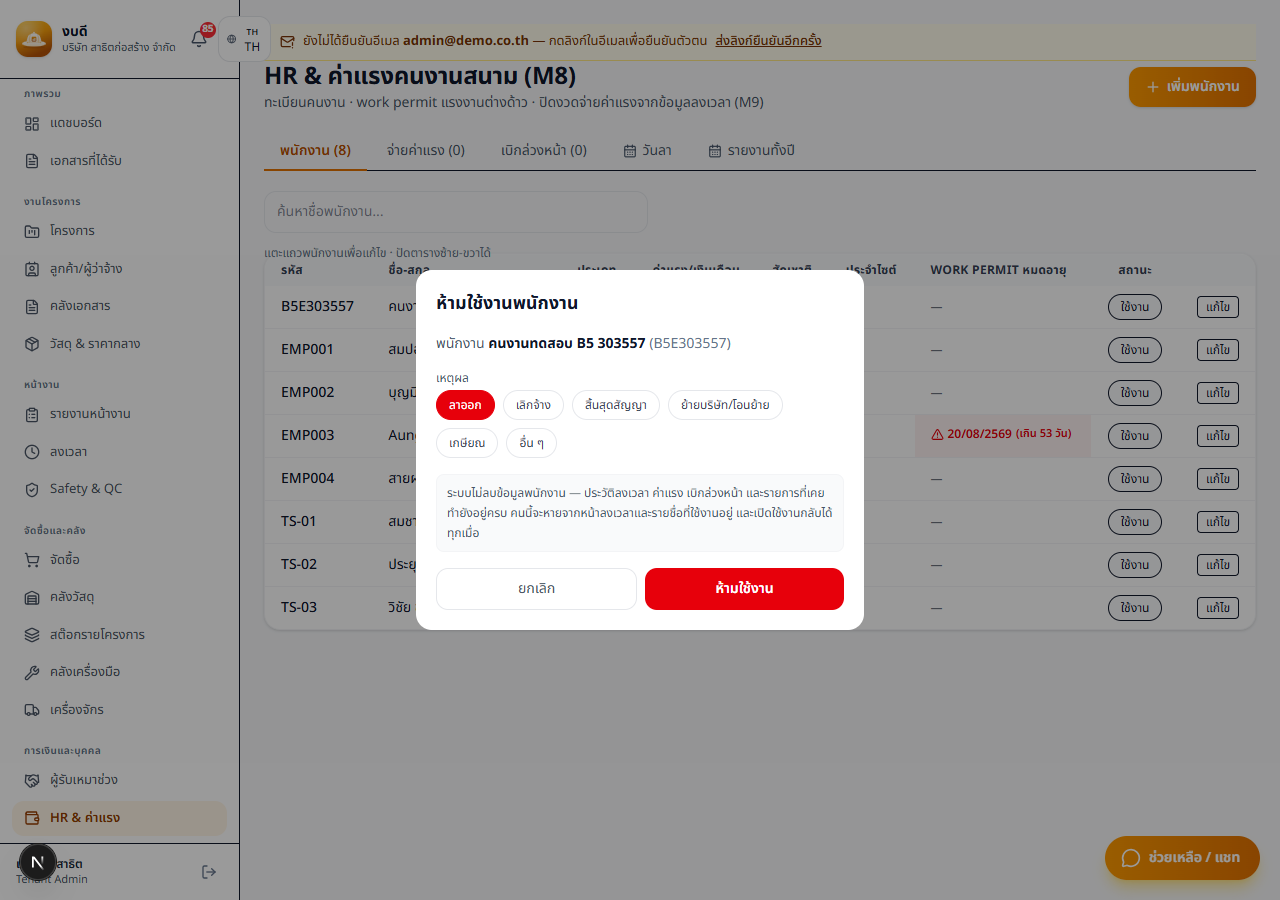This screenshot has width=1280, height=900.
Task: Click คลังวัสดุ warehouse icon in sidebar
Action: [32, 597]
